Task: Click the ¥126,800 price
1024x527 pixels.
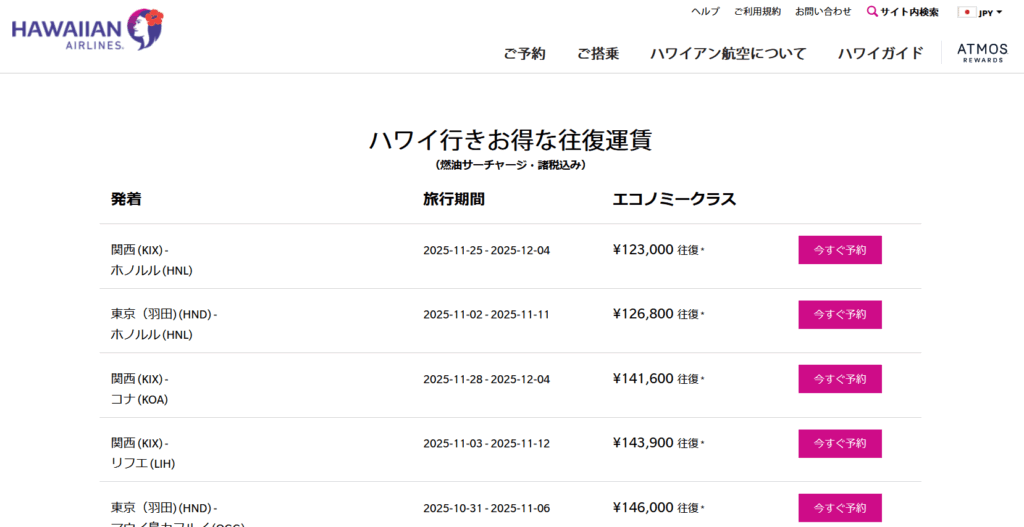Action: click(x=643, y=314)
